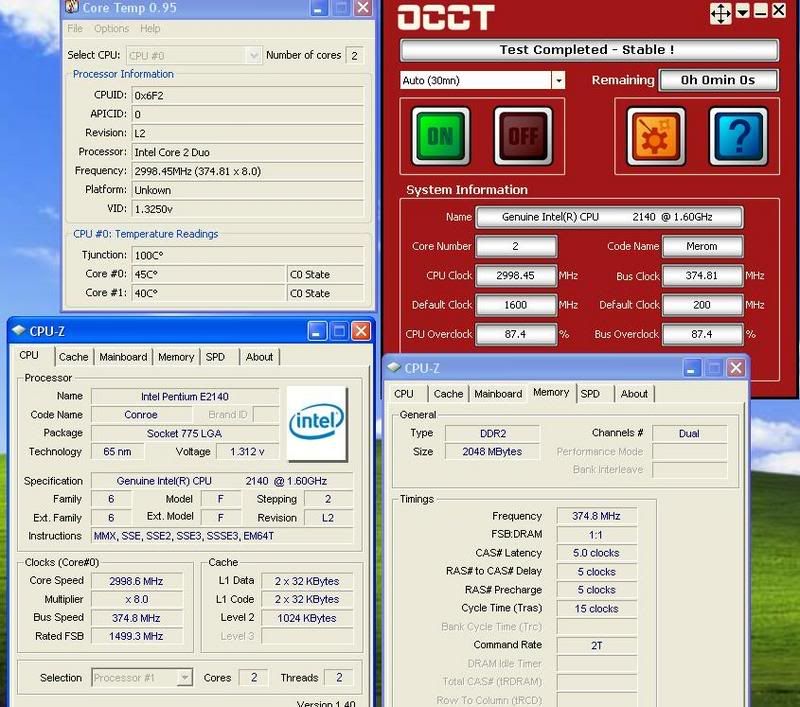Click the Cycle Time (Tras) value 15 clocks

click(x=596, y=609)
